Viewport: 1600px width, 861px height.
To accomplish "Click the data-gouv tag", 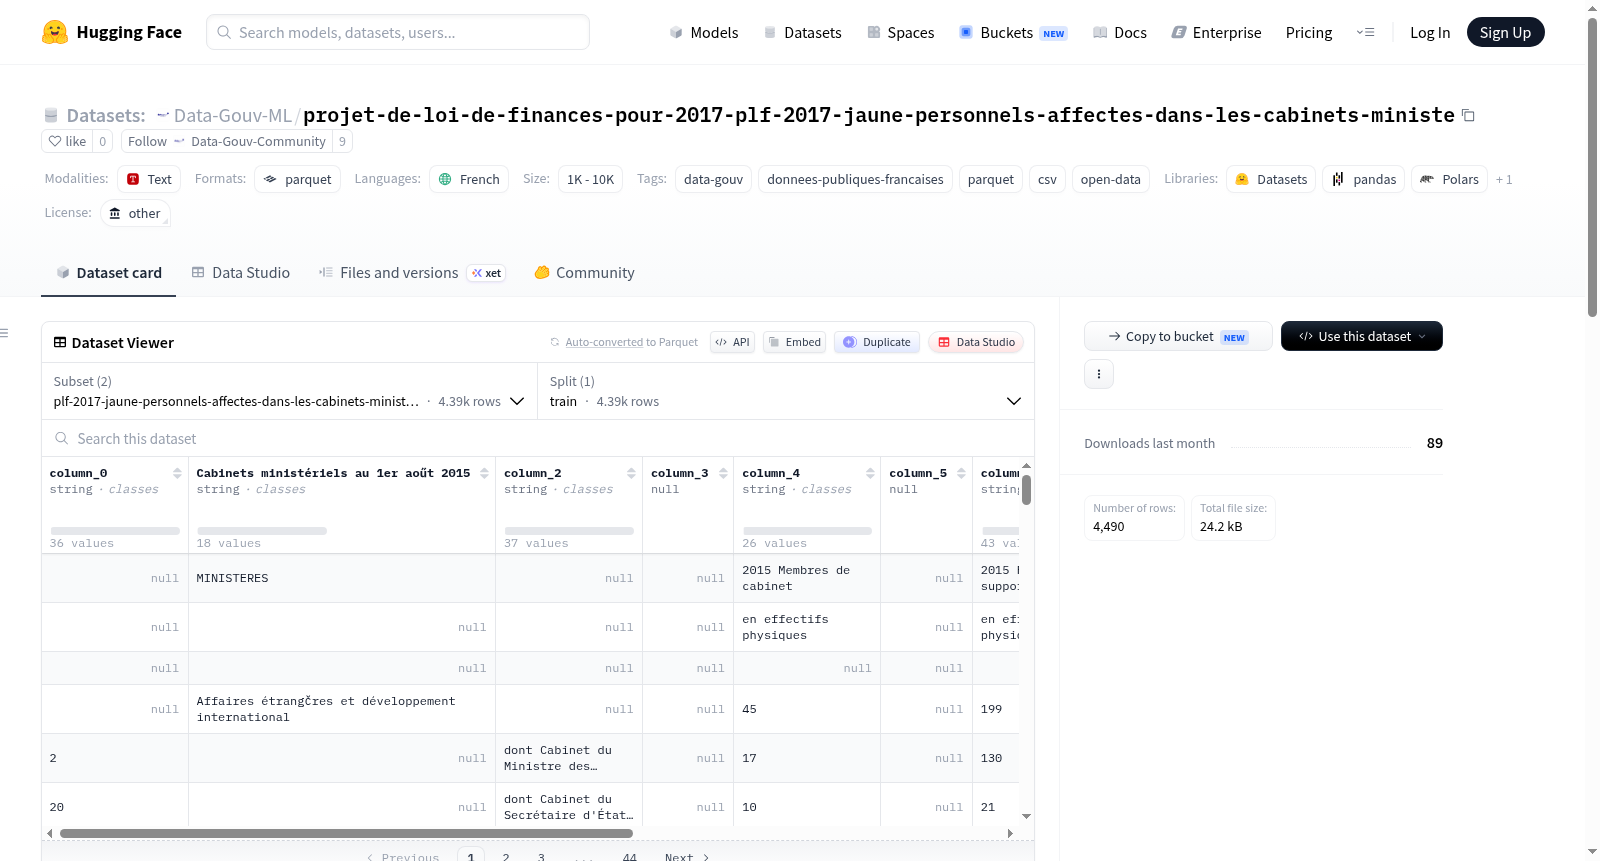I will tap(713, 179).
